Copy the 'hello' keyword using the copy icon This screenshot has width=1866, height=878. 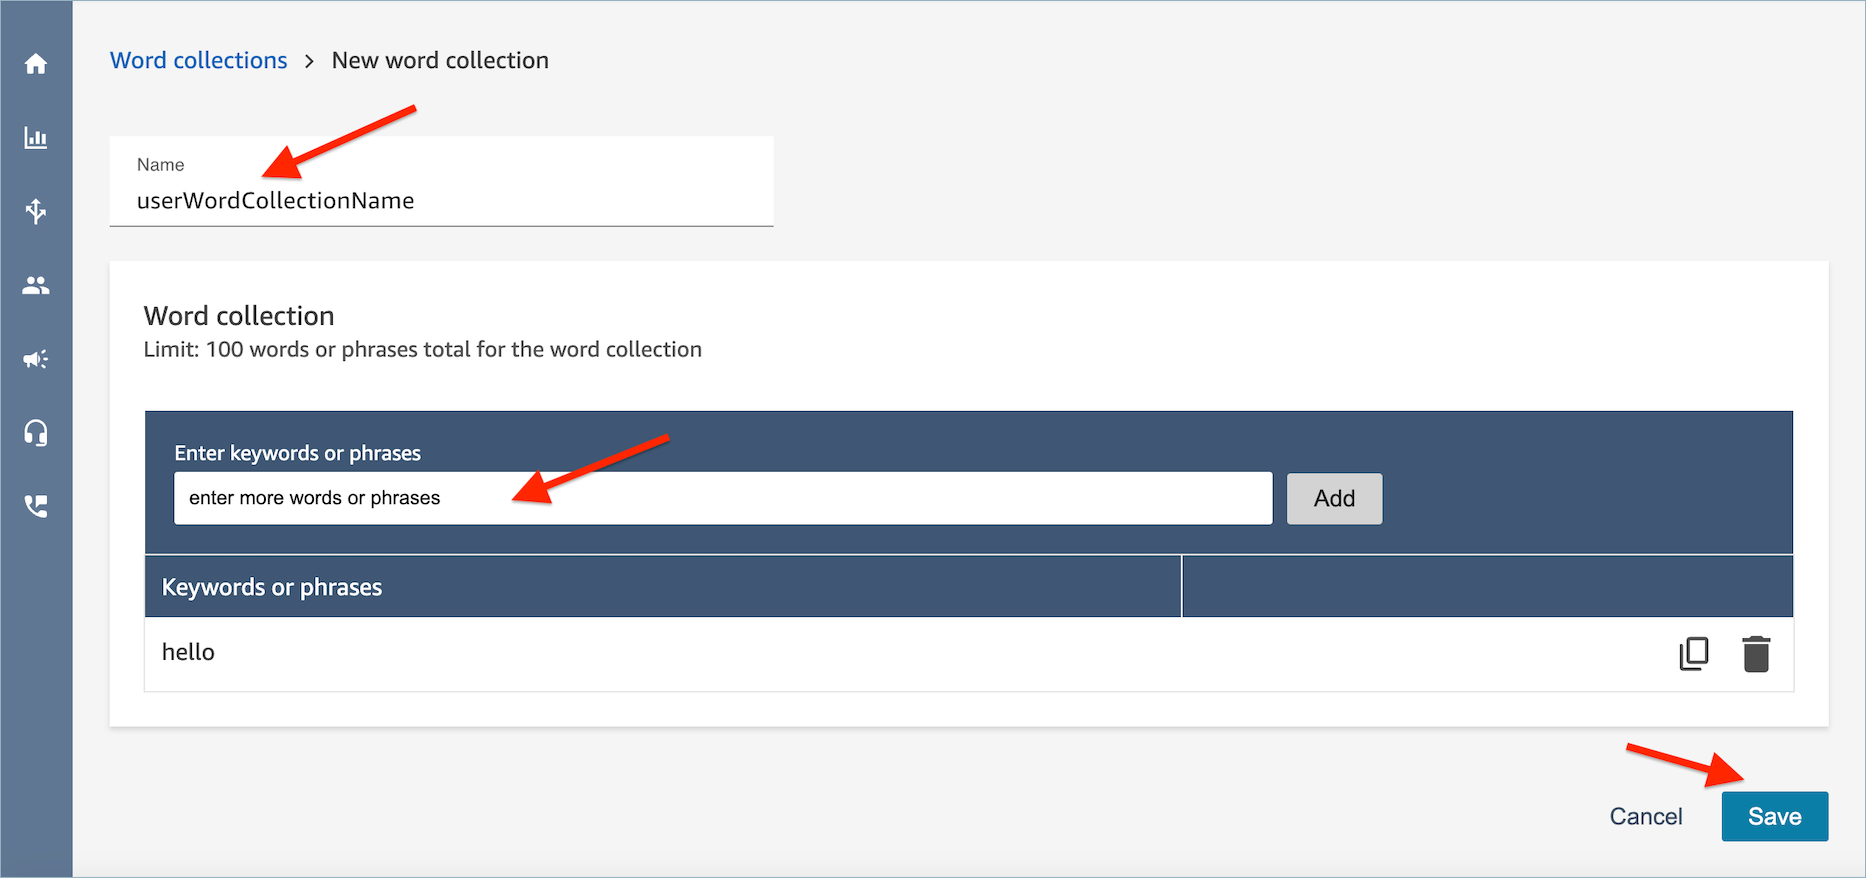1693,653
